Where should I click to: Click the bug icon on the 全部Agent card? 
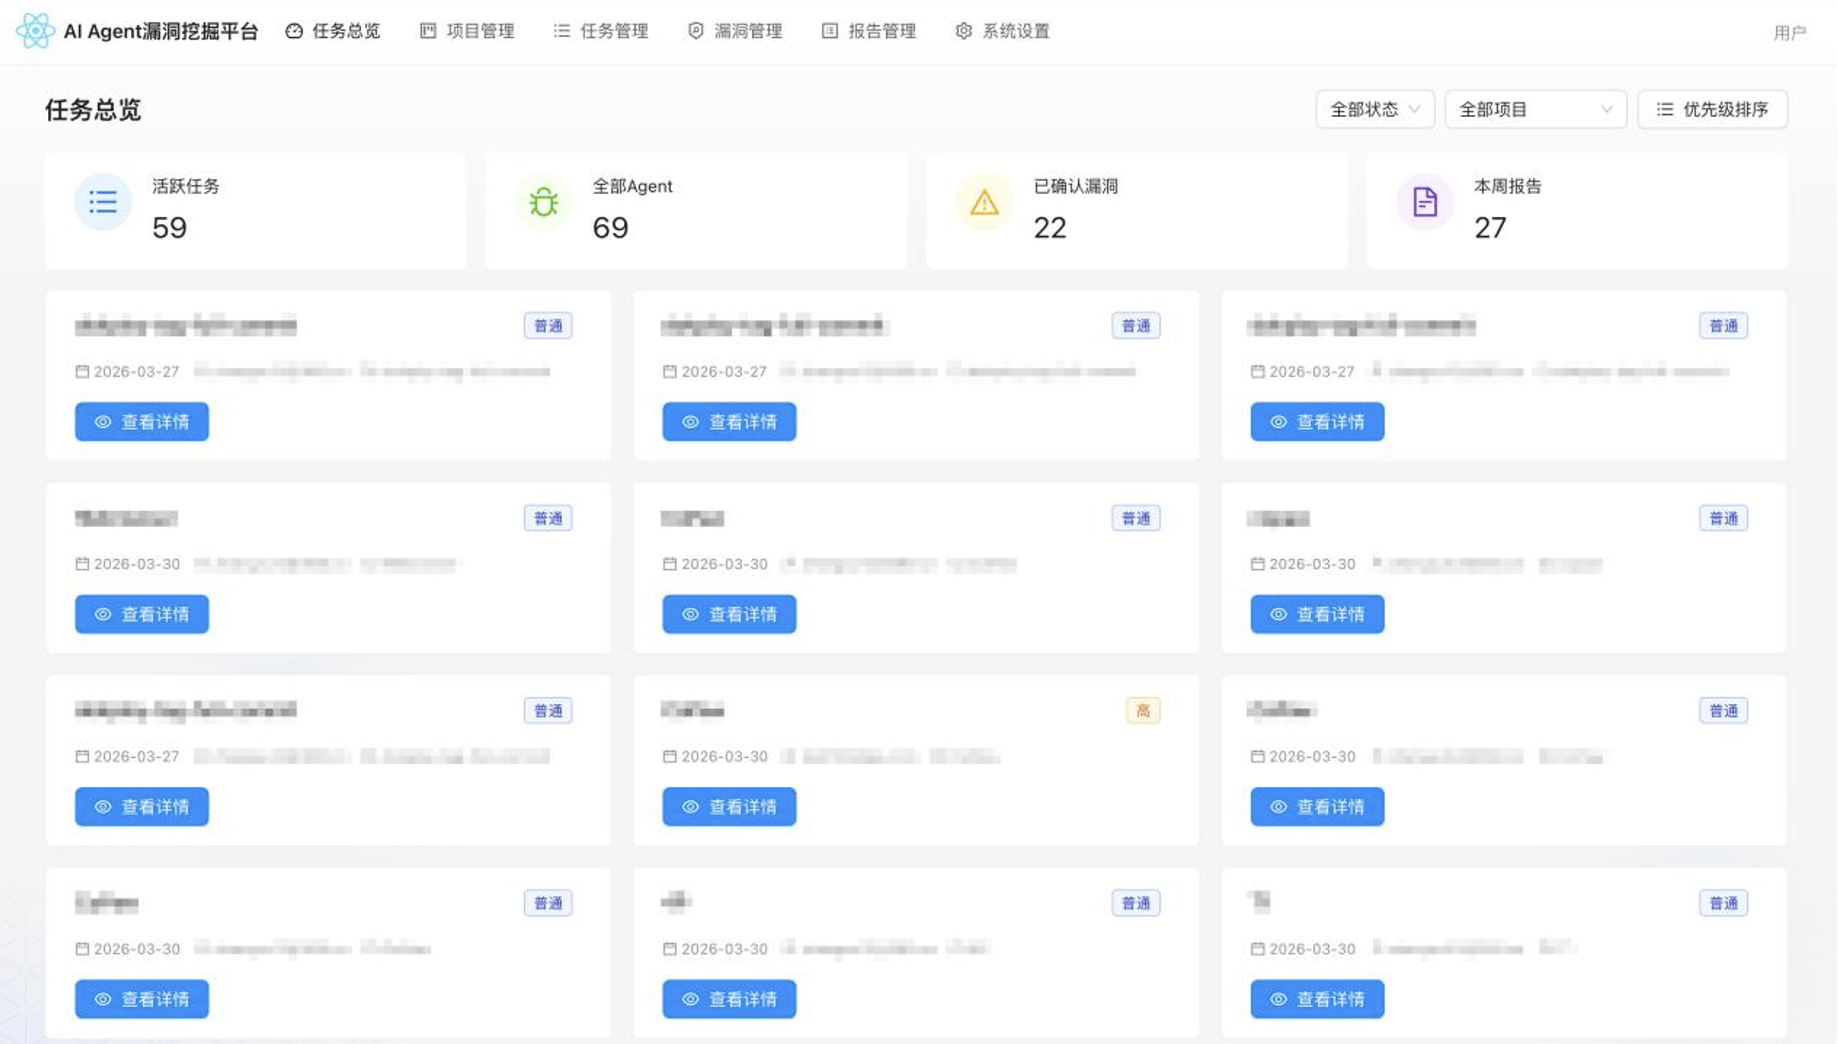pyautogui.click(x=542, y=202)
